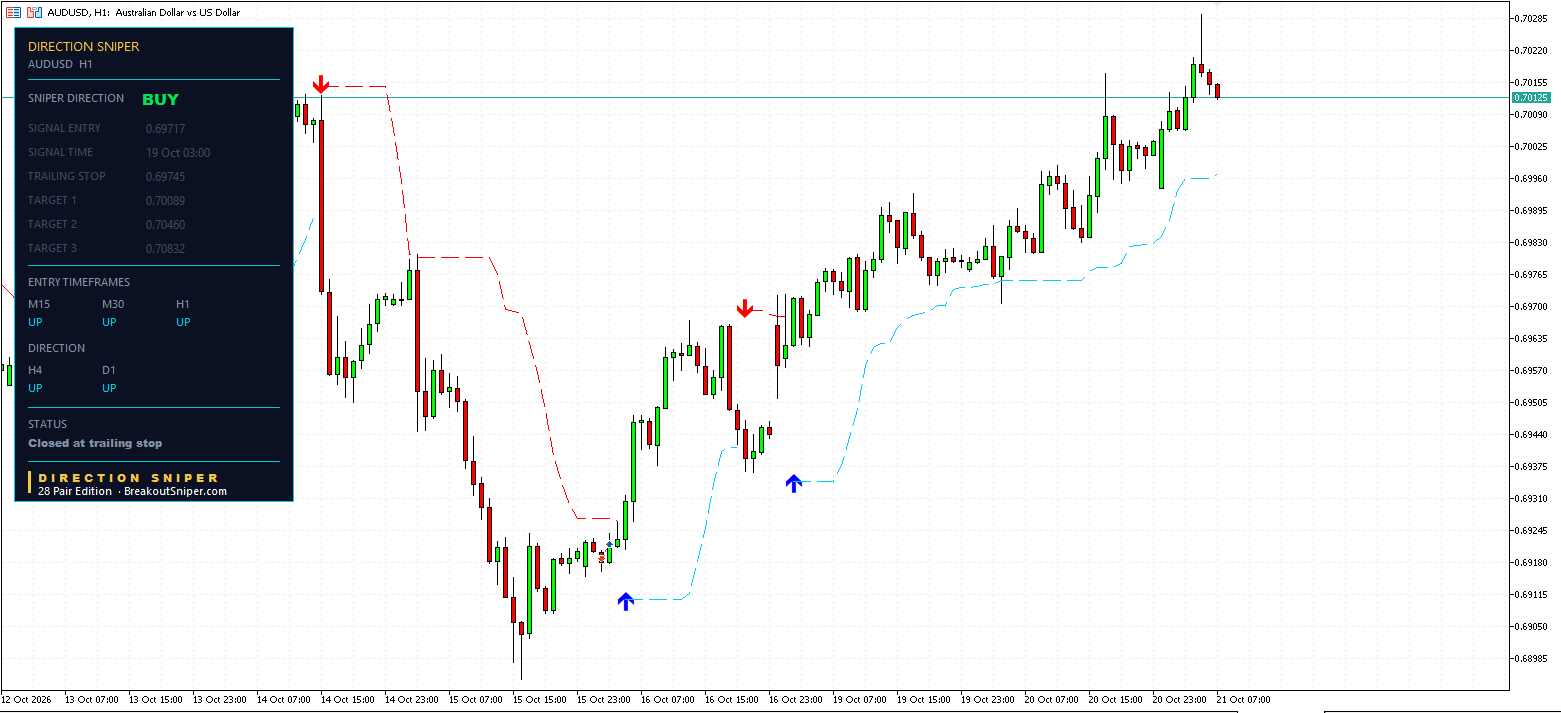Screen dimensions: 1561x713
Task: Click the 20 Oct 07:00 time label
Action: (x=1051, y=700)
